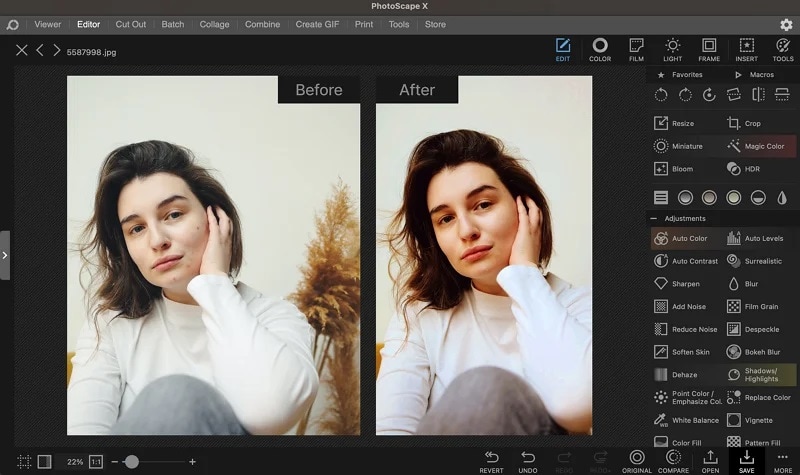This screenshot has width=800, height=475.
Task: Click the Resize tool
Action: [674, 123]
